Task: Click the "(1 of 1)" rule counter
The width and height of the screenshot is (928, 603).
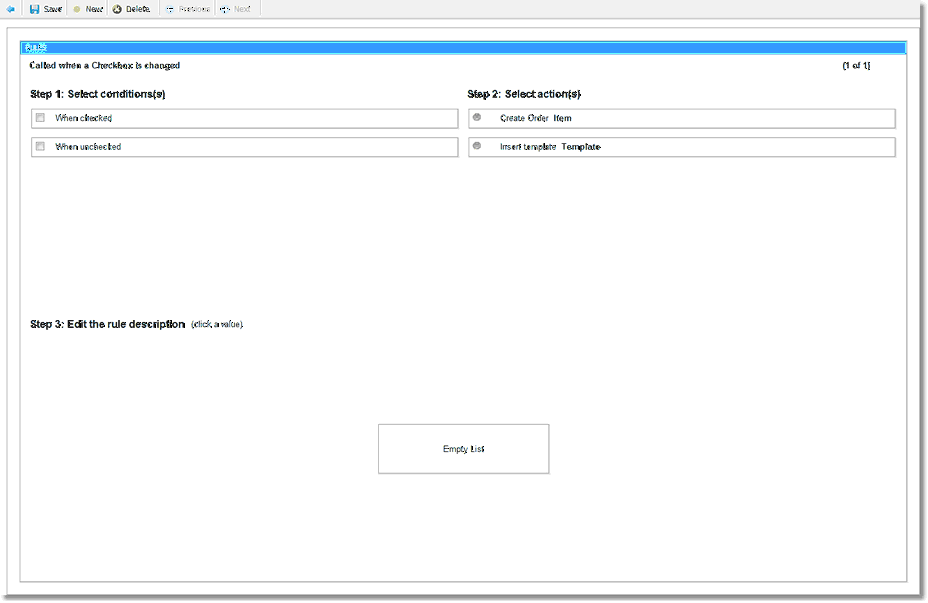Action: 856,65
